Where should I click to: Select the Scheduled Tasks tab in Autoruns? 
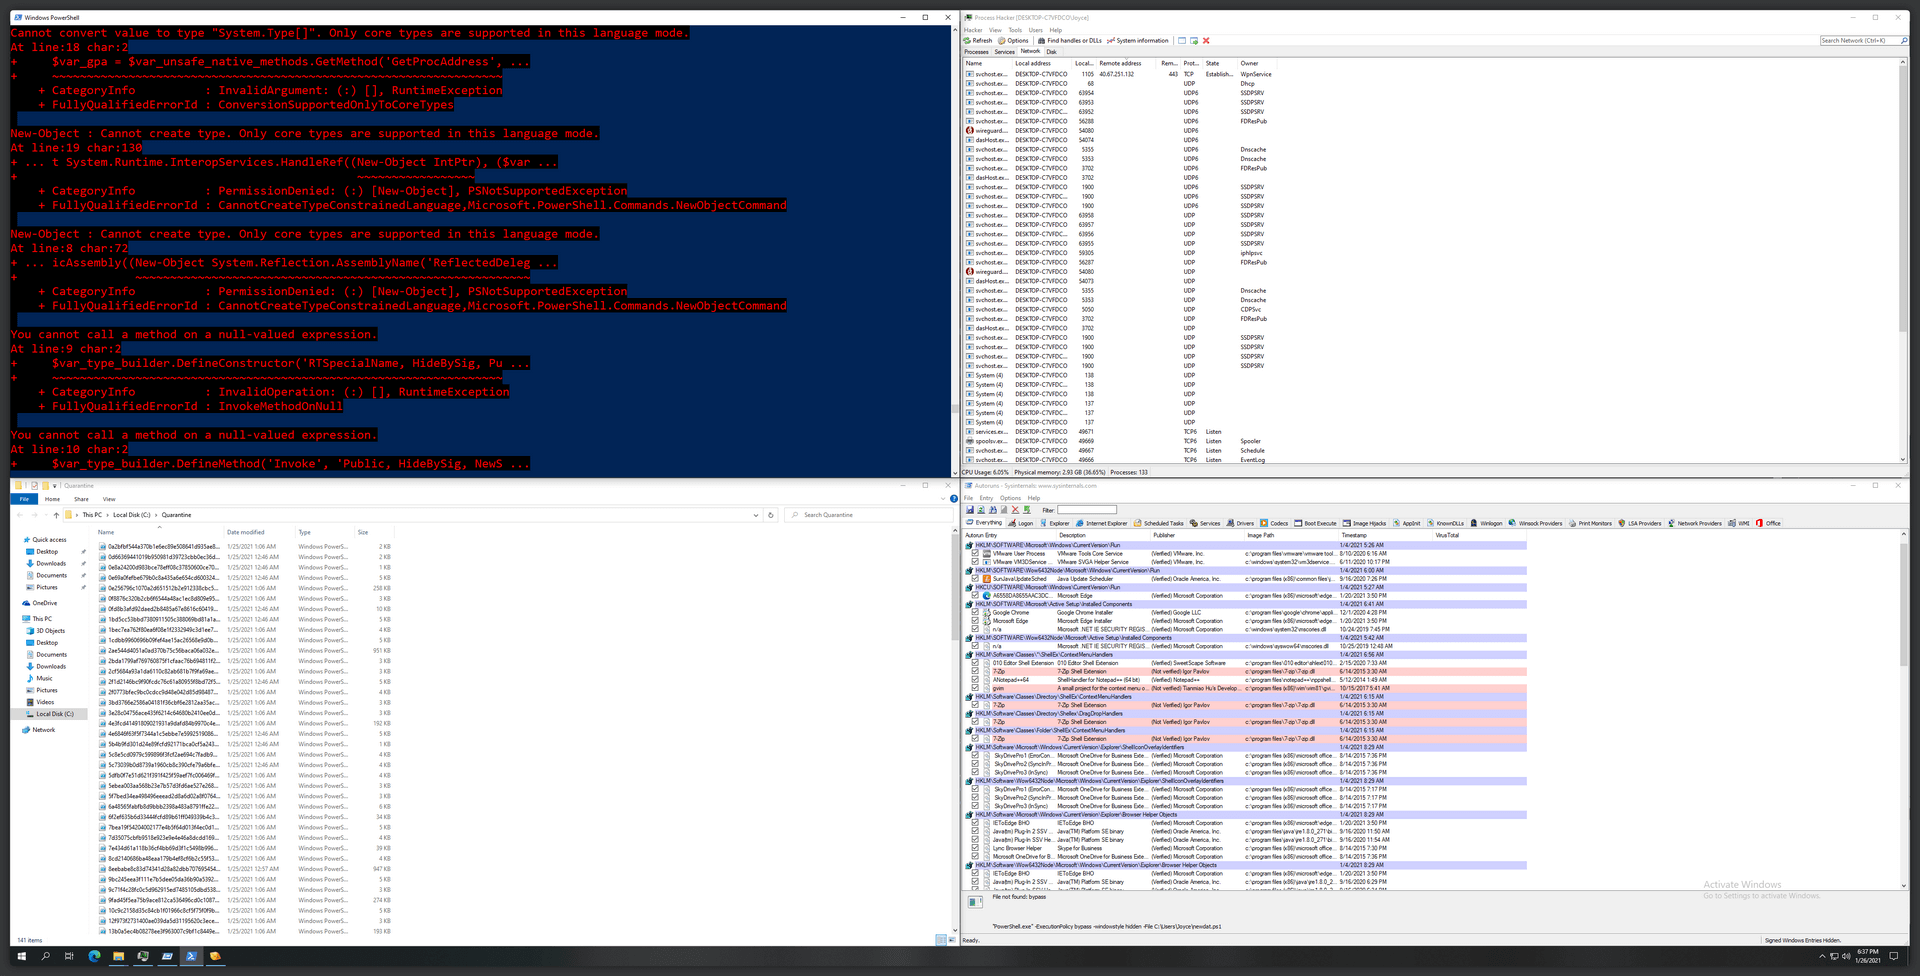[1157, 523]
